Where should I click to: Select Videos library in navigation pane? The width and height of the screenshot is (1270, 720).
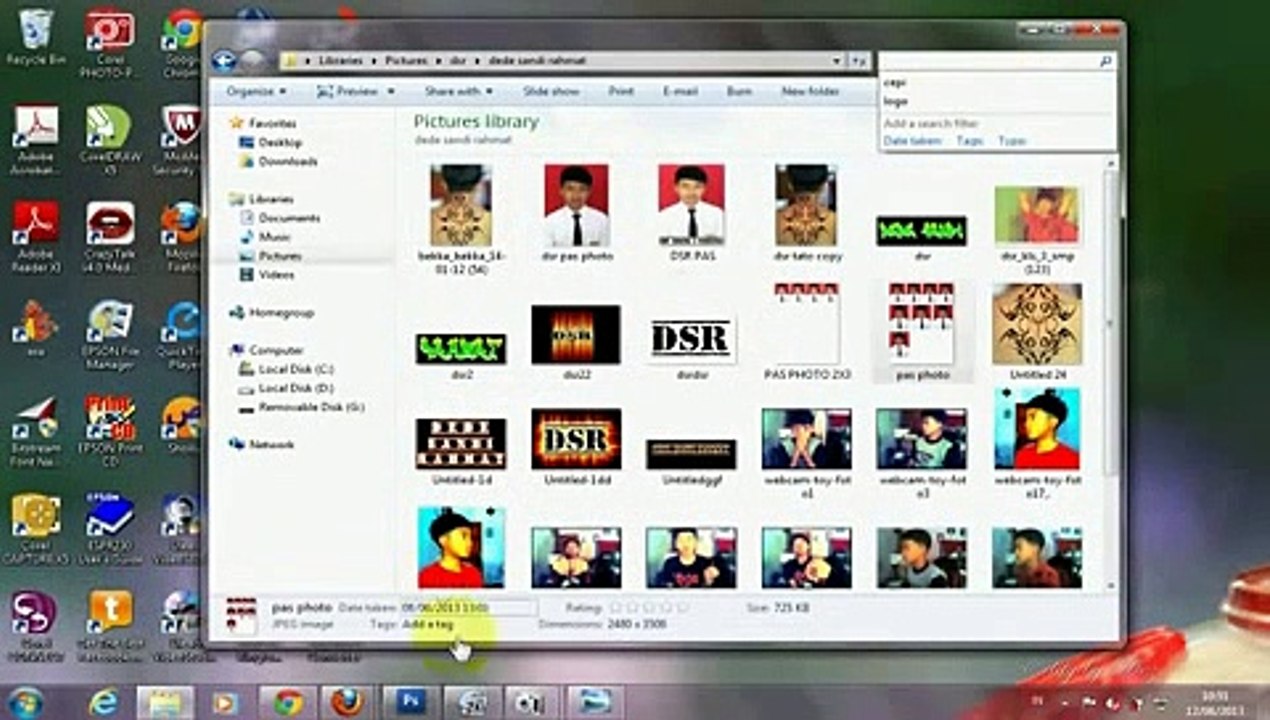click(267, 274)
